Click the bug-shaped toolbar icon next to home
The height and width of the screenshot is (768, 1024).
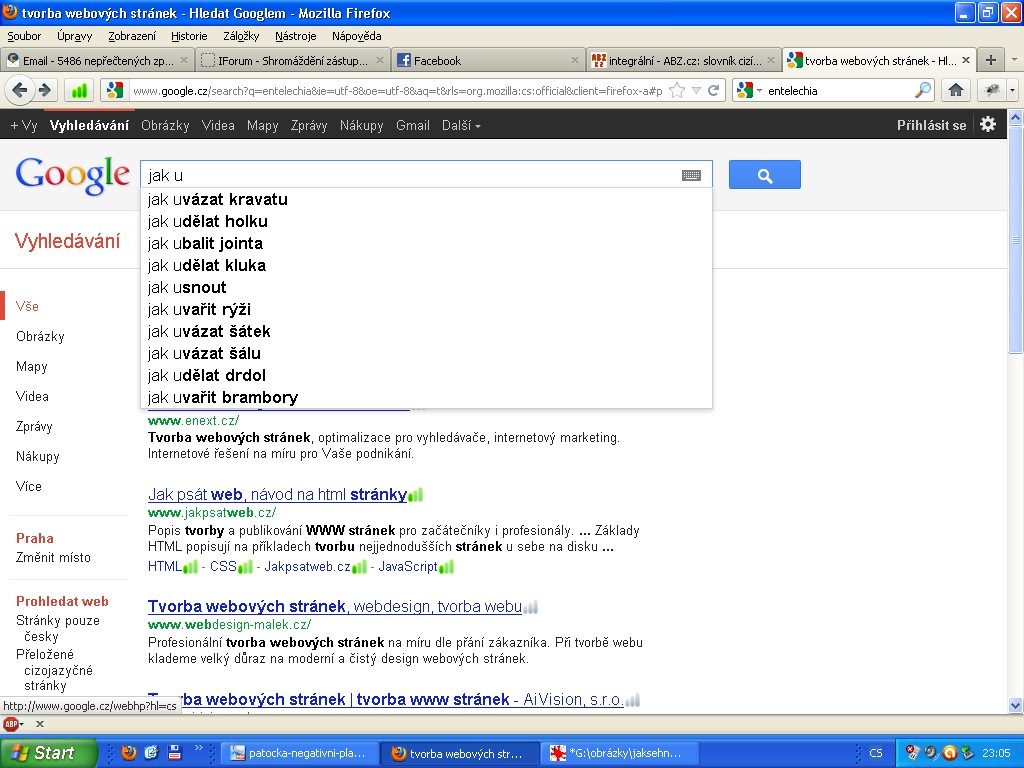point(992,90)
